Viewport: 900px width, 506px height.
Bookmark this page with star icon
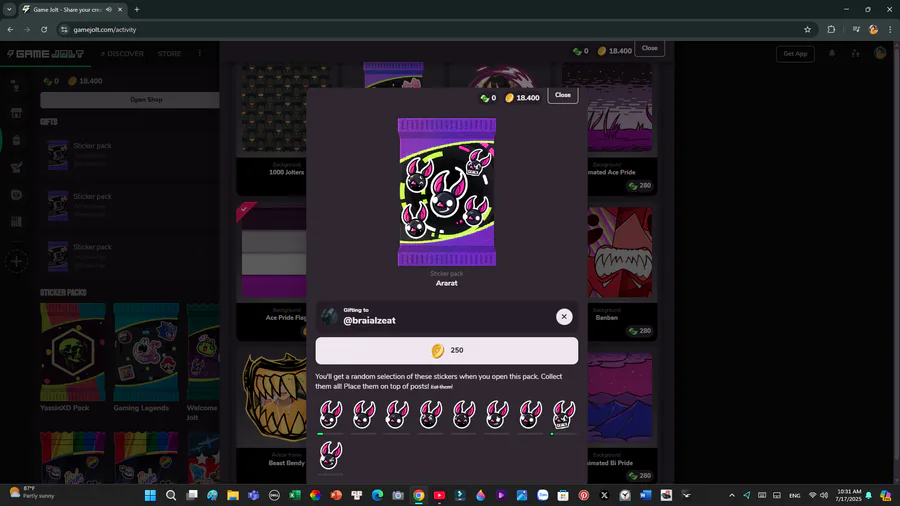pyautogui.click(x=807, y=30)
